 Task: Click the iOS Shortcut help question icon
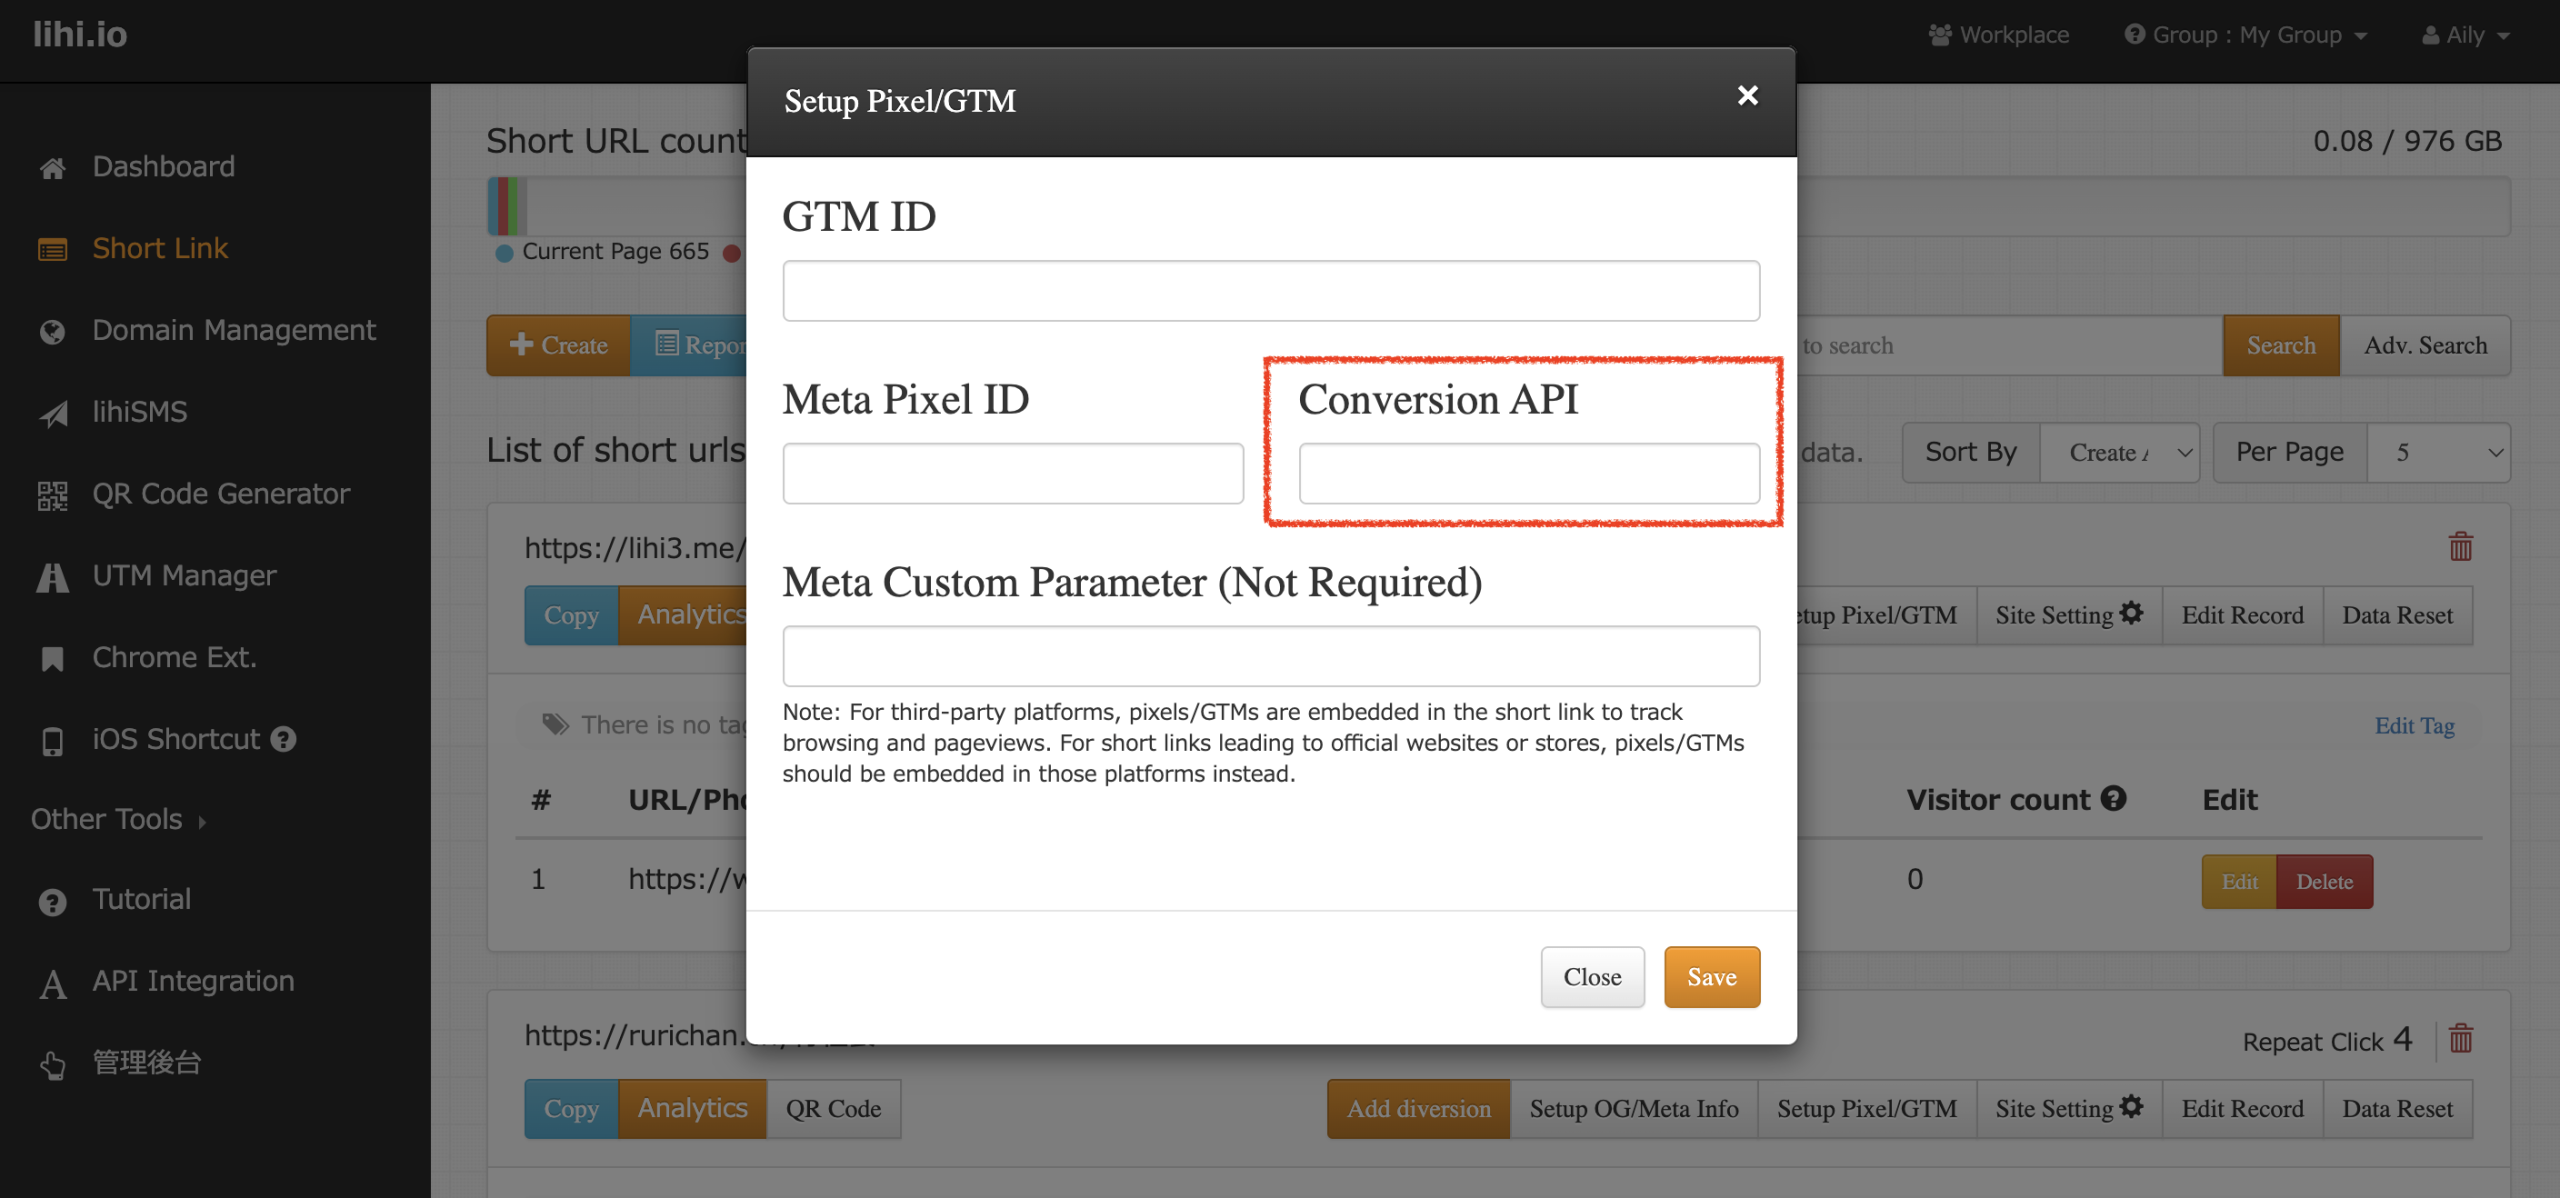click(284, 739)
